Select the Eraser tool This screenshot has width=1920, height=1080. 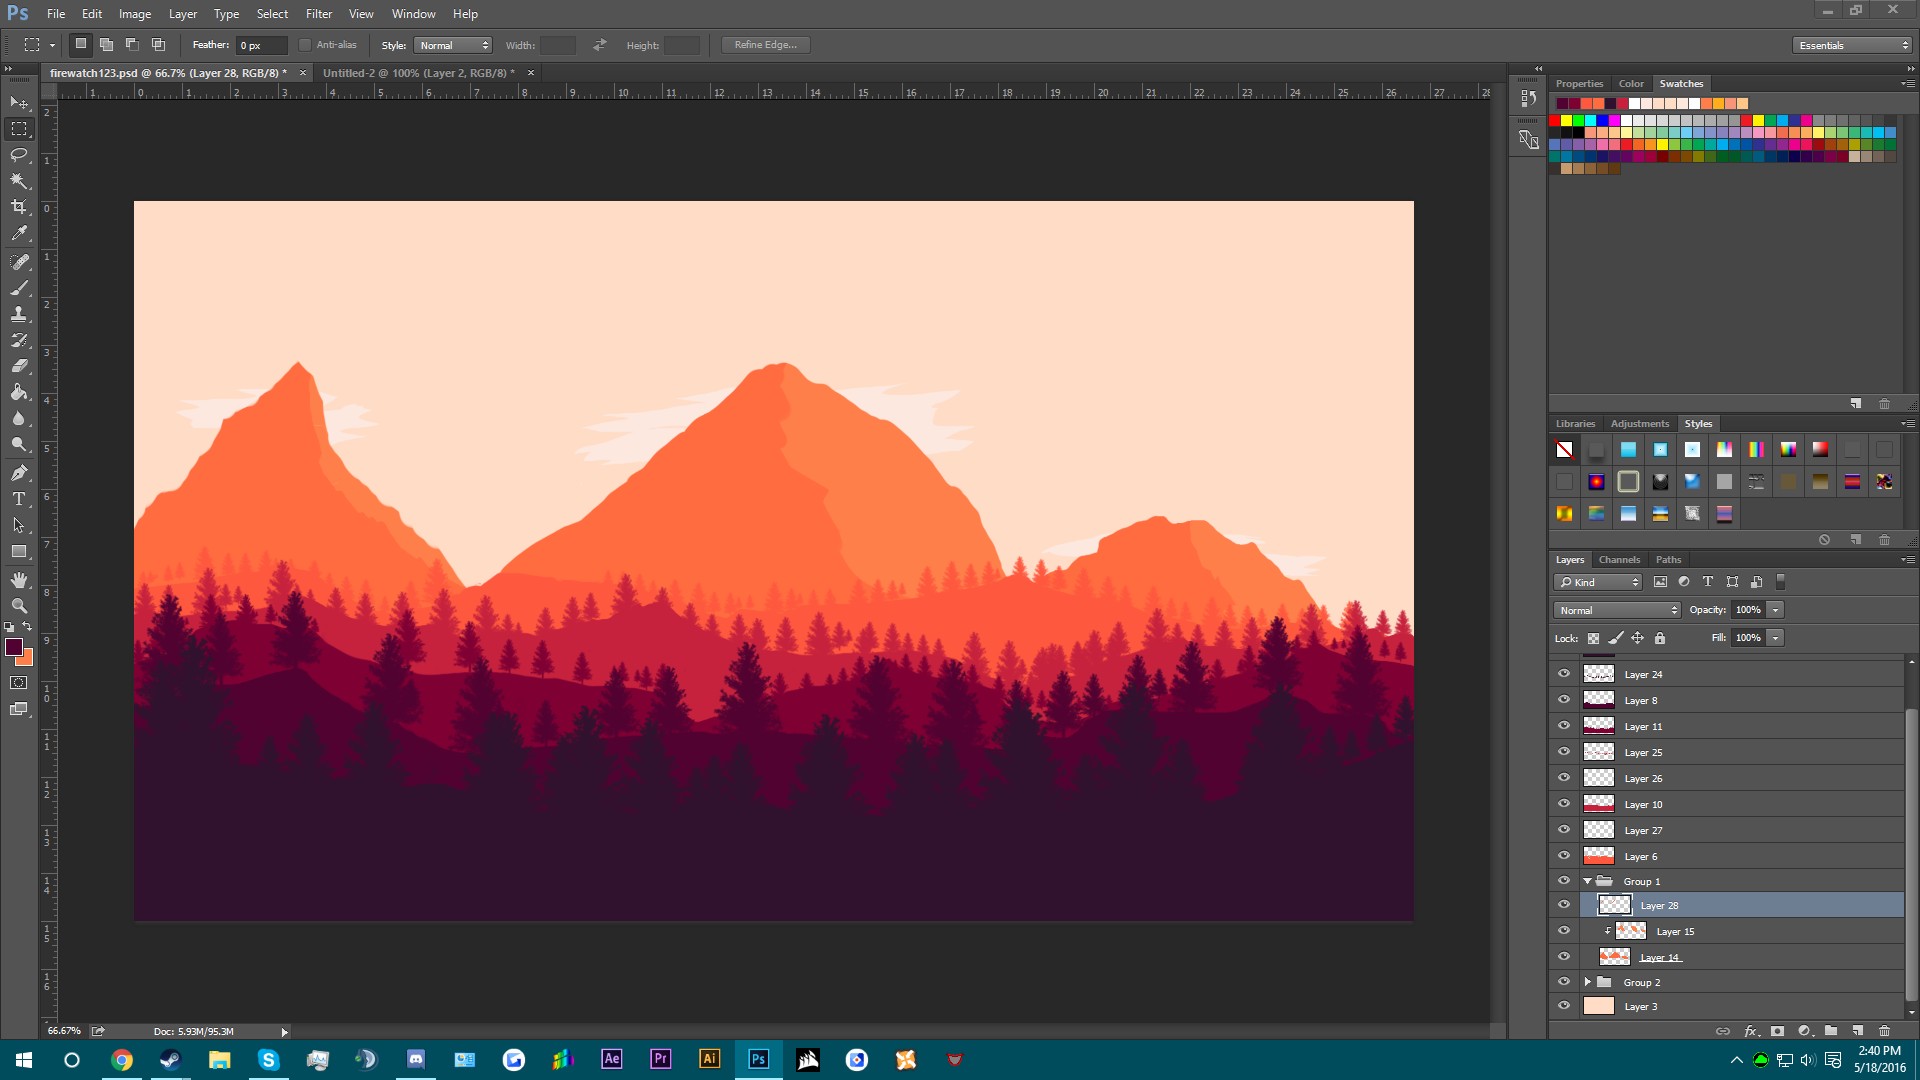[19, 366]
